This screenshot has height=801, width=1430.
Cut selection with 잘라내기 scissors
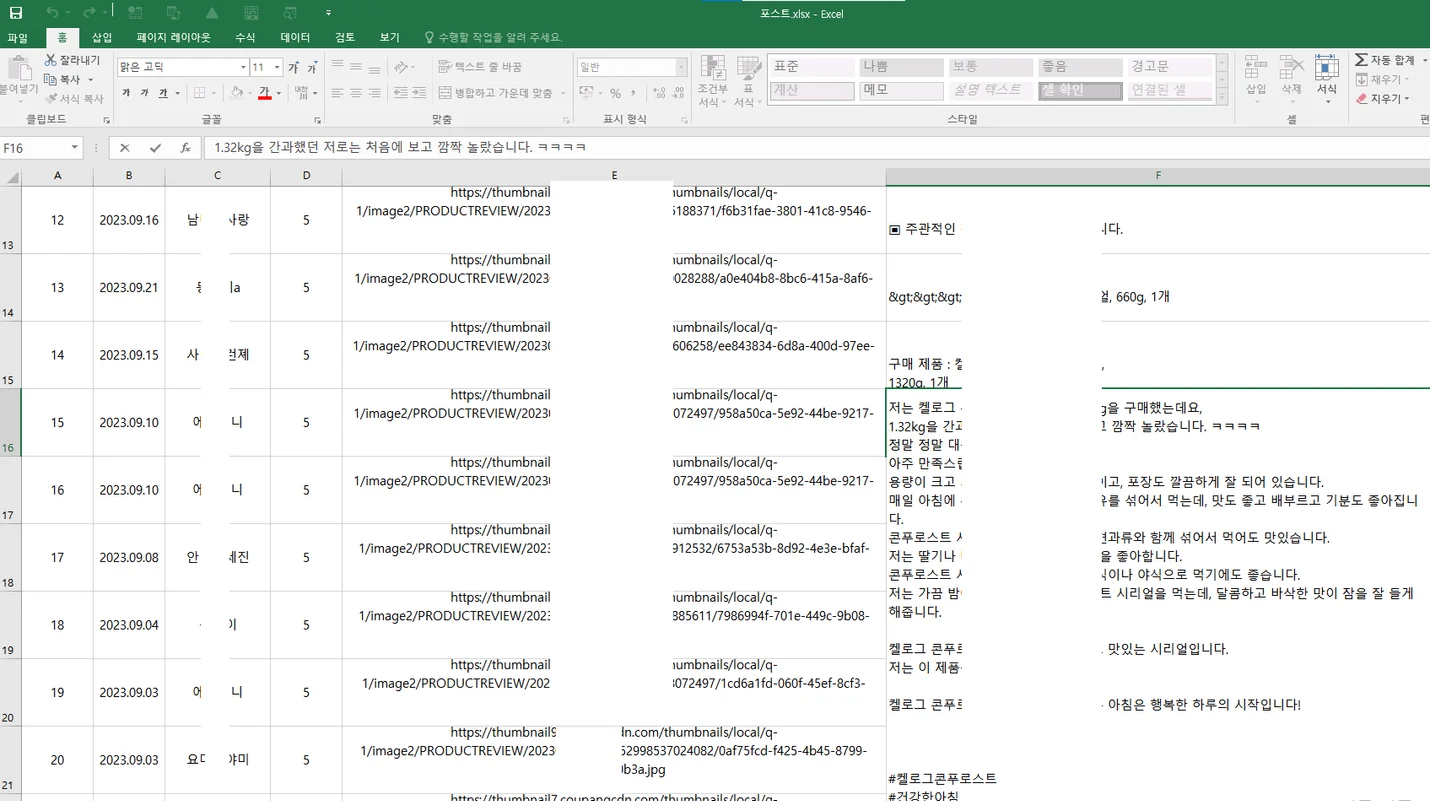[73, 61]
